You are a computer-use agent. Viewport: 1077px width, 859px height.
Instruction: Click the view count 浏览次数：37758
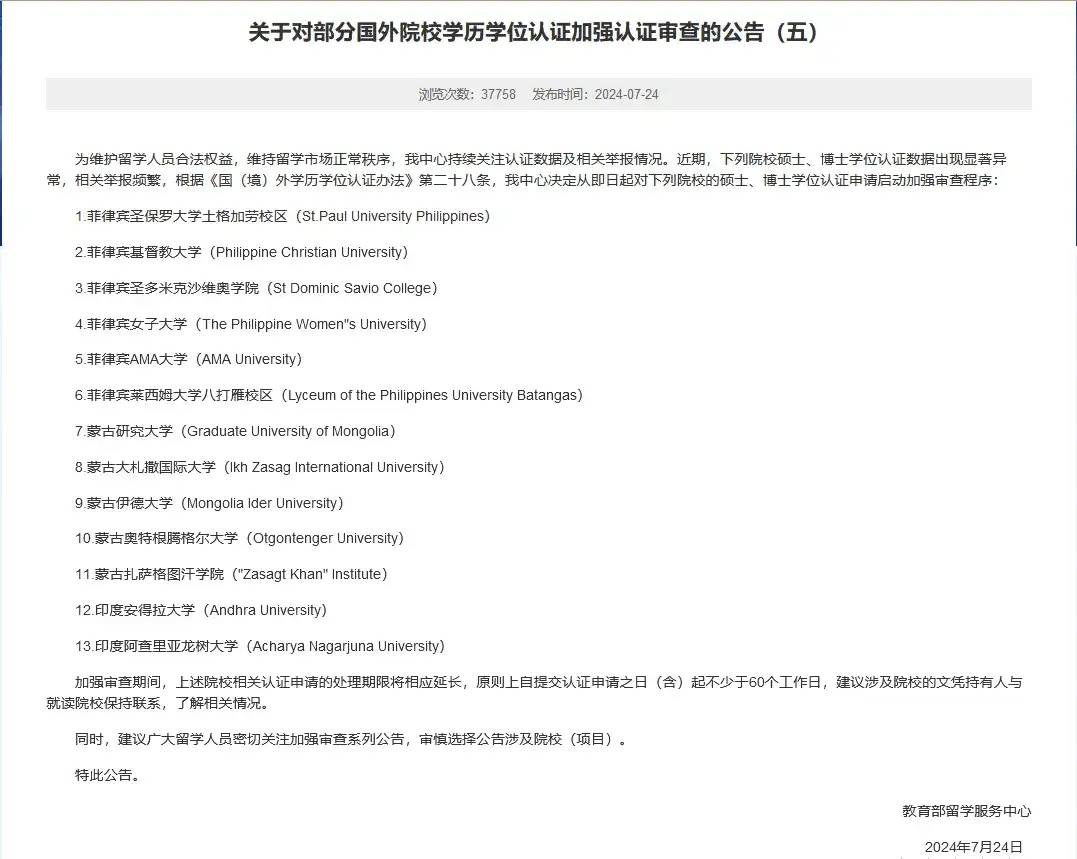click(467, 94)
